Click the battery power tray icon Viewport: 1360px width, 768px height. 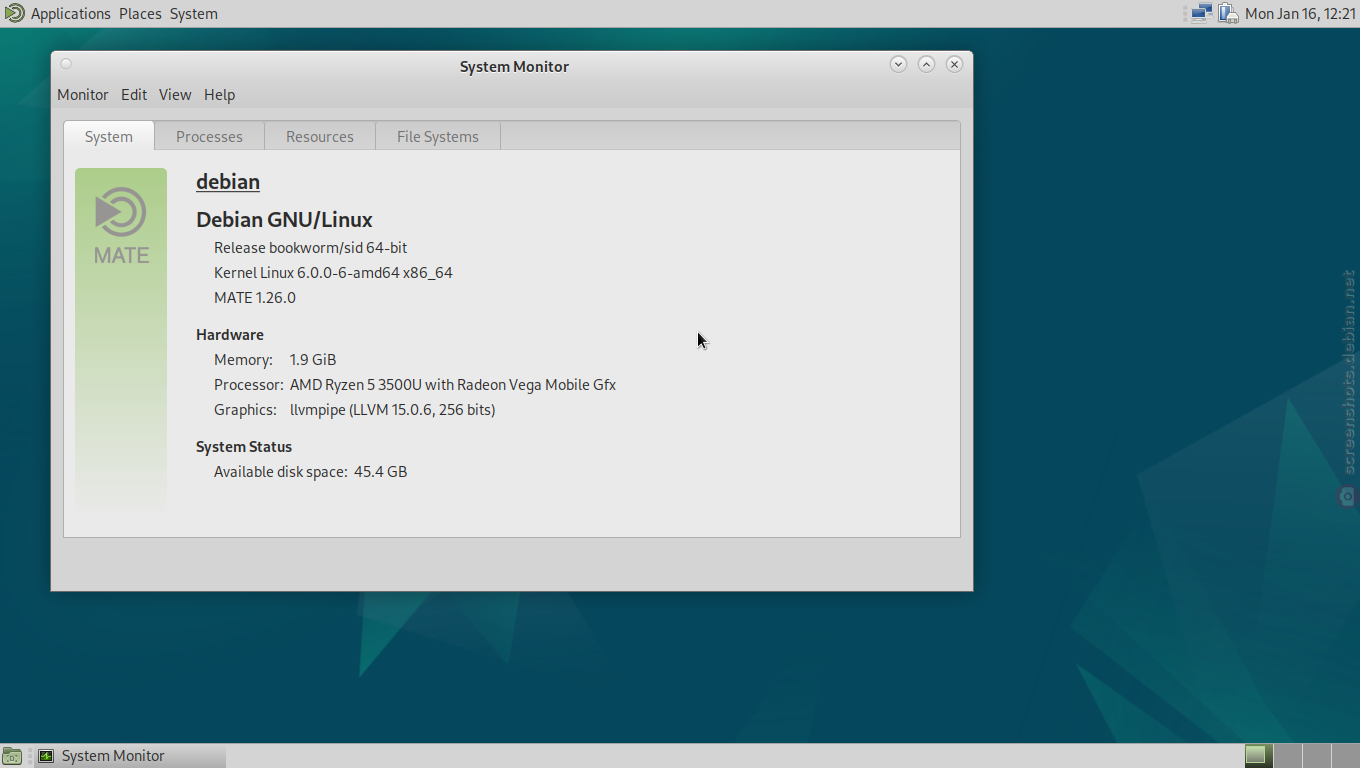click(1228, 14)
